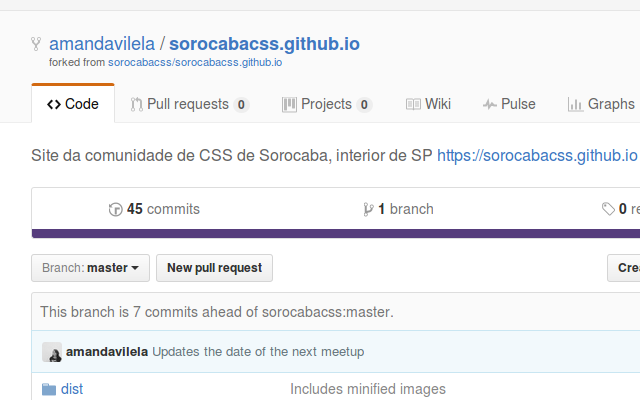The image size is (640, 400).
Task: Open the Pulse tab
Action: [x=509, y=104]
